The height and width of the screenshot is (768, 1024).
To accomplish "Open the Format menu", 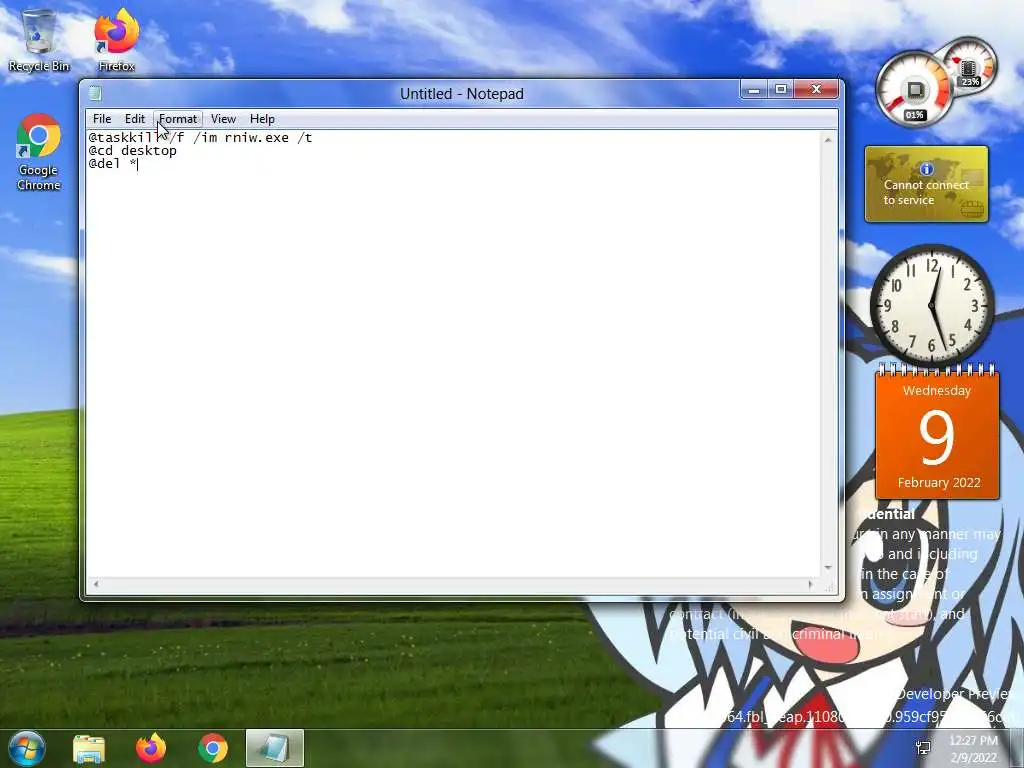I will pos(178,119).
